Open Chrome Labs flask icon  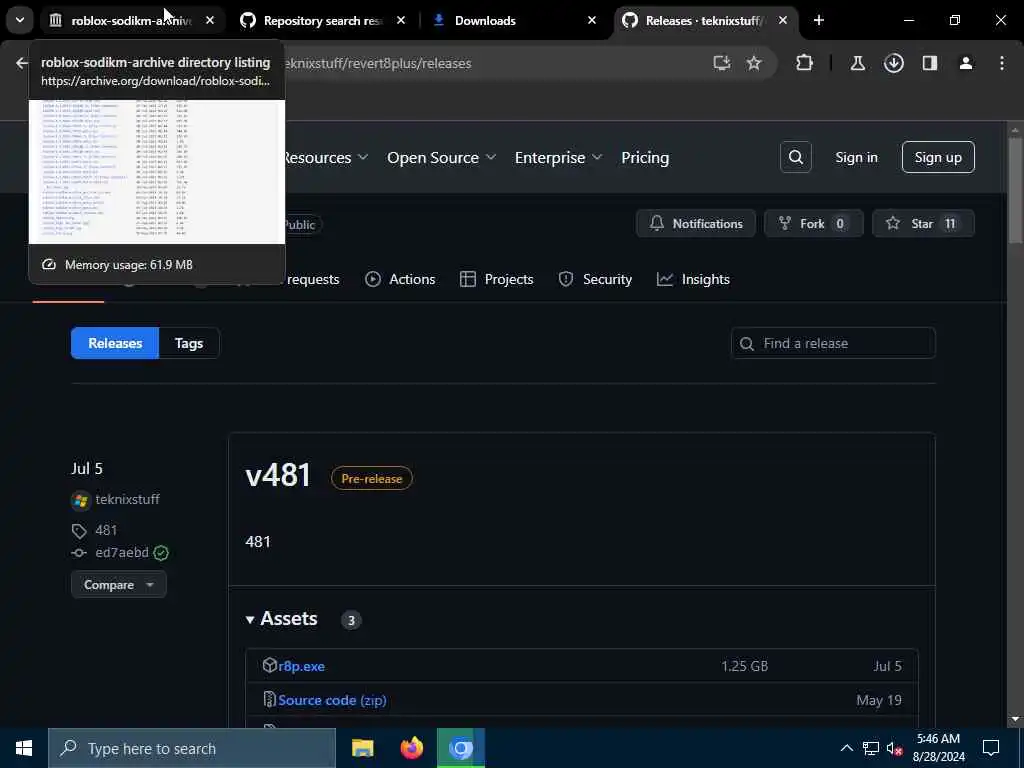[857, 63]
